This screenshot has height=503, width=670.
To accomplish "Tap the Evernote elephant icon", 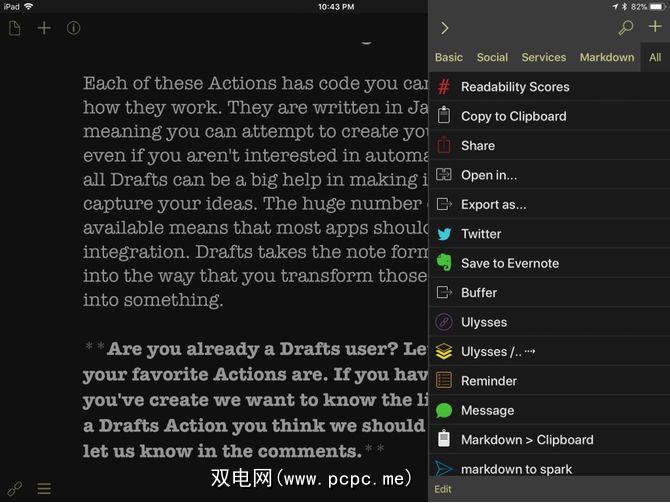I will (x=444, y=262).
